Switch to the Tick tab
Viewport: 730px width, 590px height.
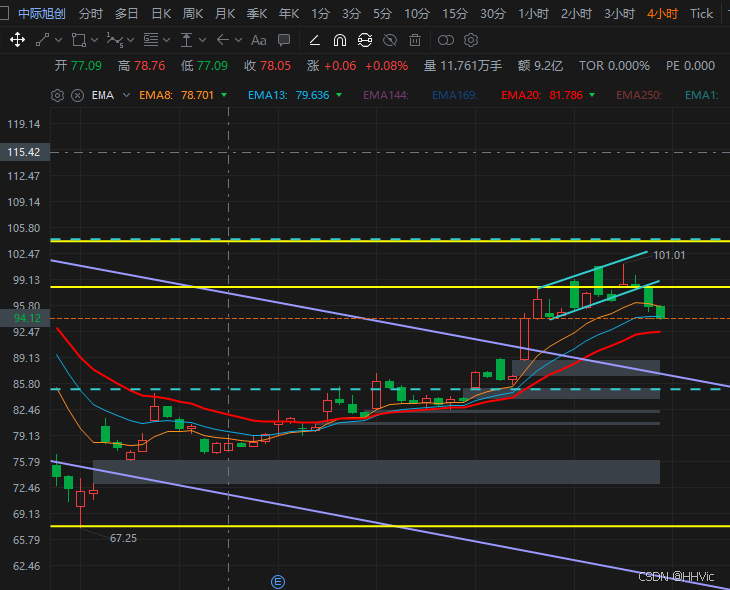pos(702,14)
